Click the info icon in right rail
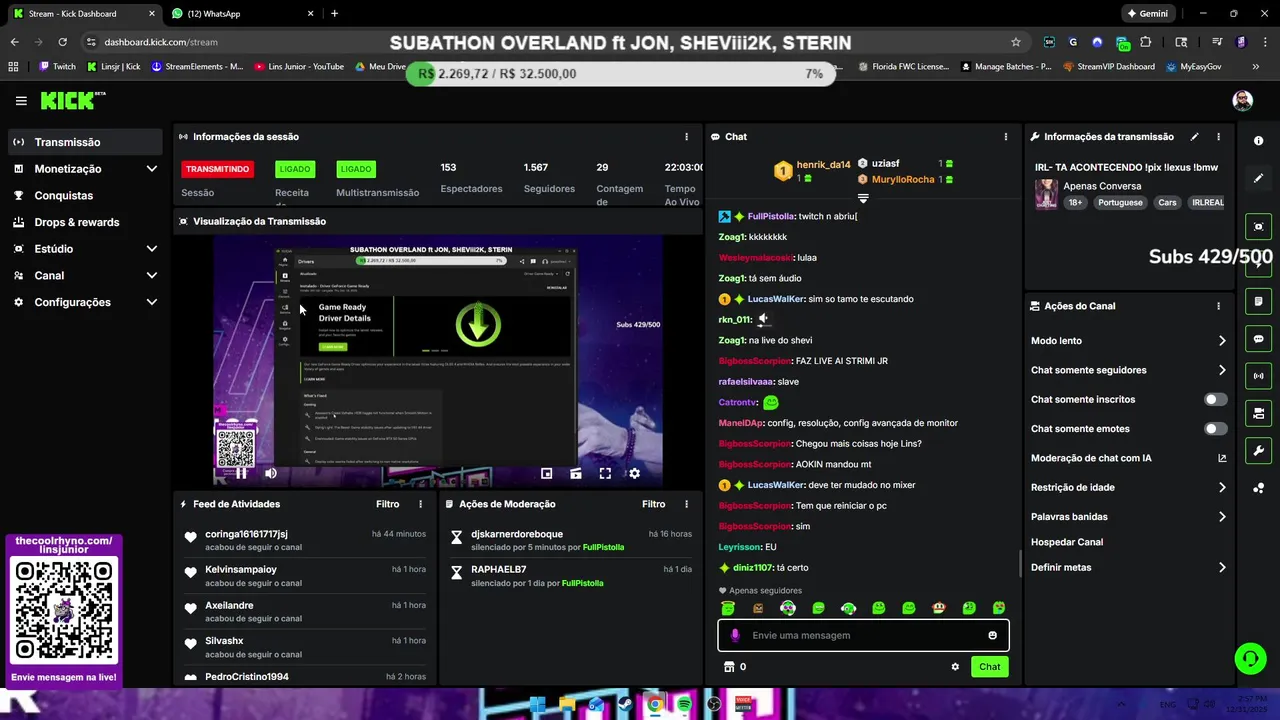Viewport: 1280px width, 720px height. tap(1259, 141)
